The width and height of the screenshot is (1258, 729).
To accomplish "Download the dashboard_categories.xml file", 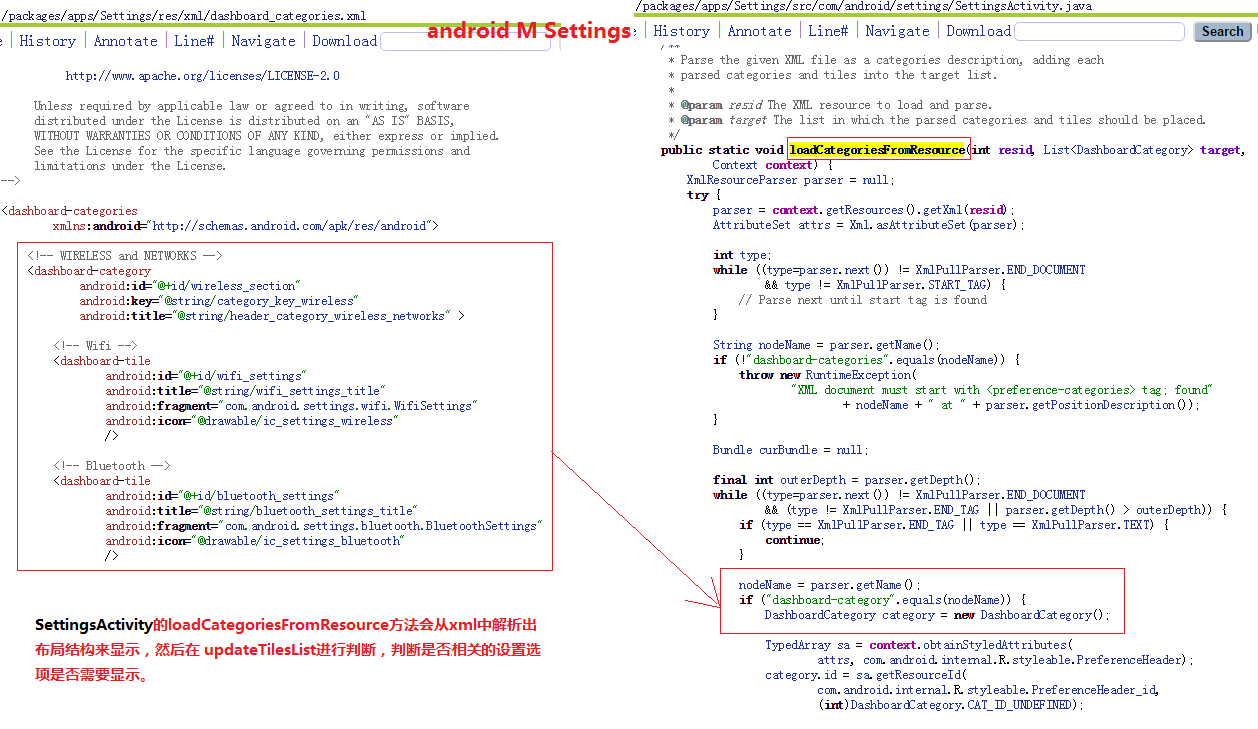I will pos(345,41).
